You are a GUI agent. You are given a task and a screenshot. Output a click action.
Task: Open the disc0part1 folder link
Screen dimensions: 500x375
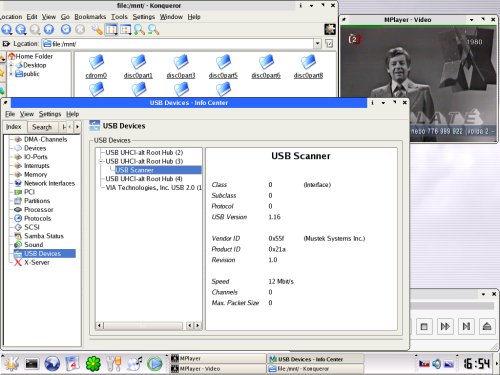click(138, 76)
